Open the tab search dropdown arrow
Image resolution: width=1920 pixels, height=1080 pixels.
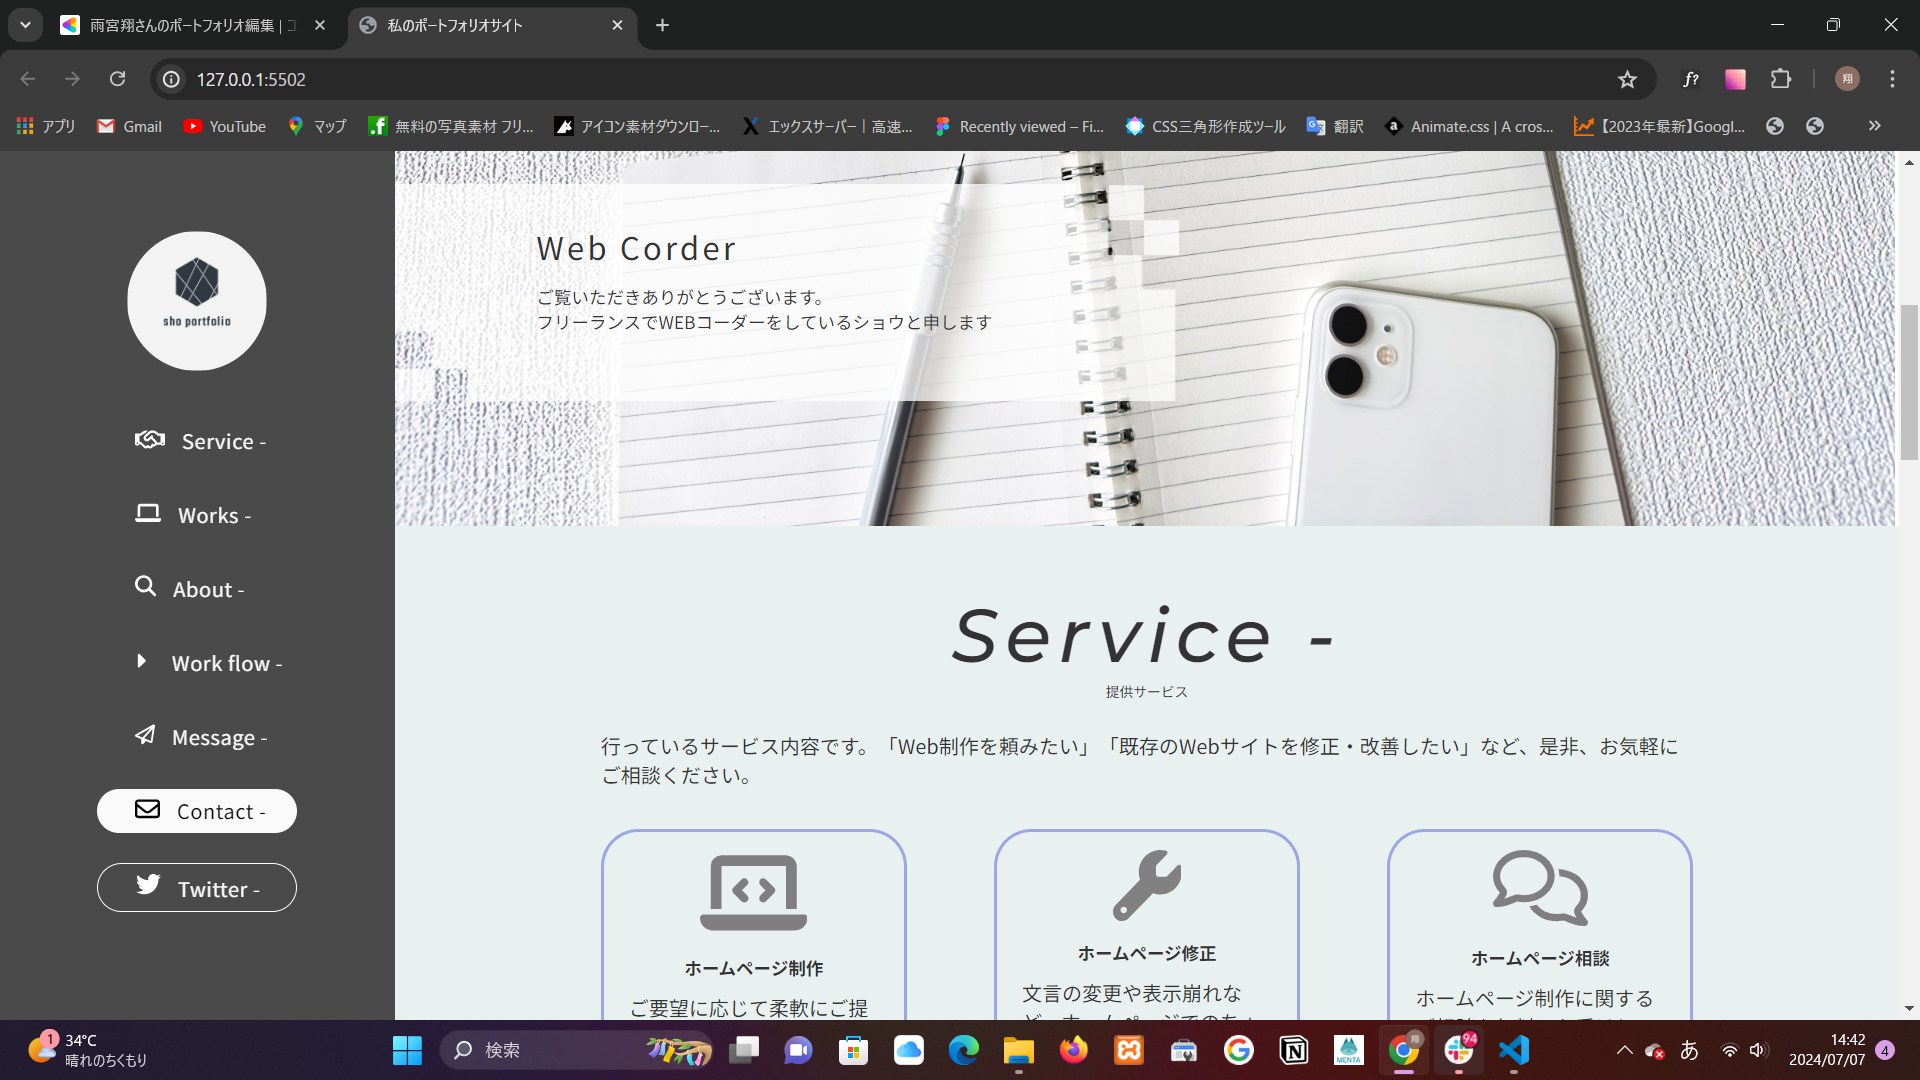tap(25, 25)
